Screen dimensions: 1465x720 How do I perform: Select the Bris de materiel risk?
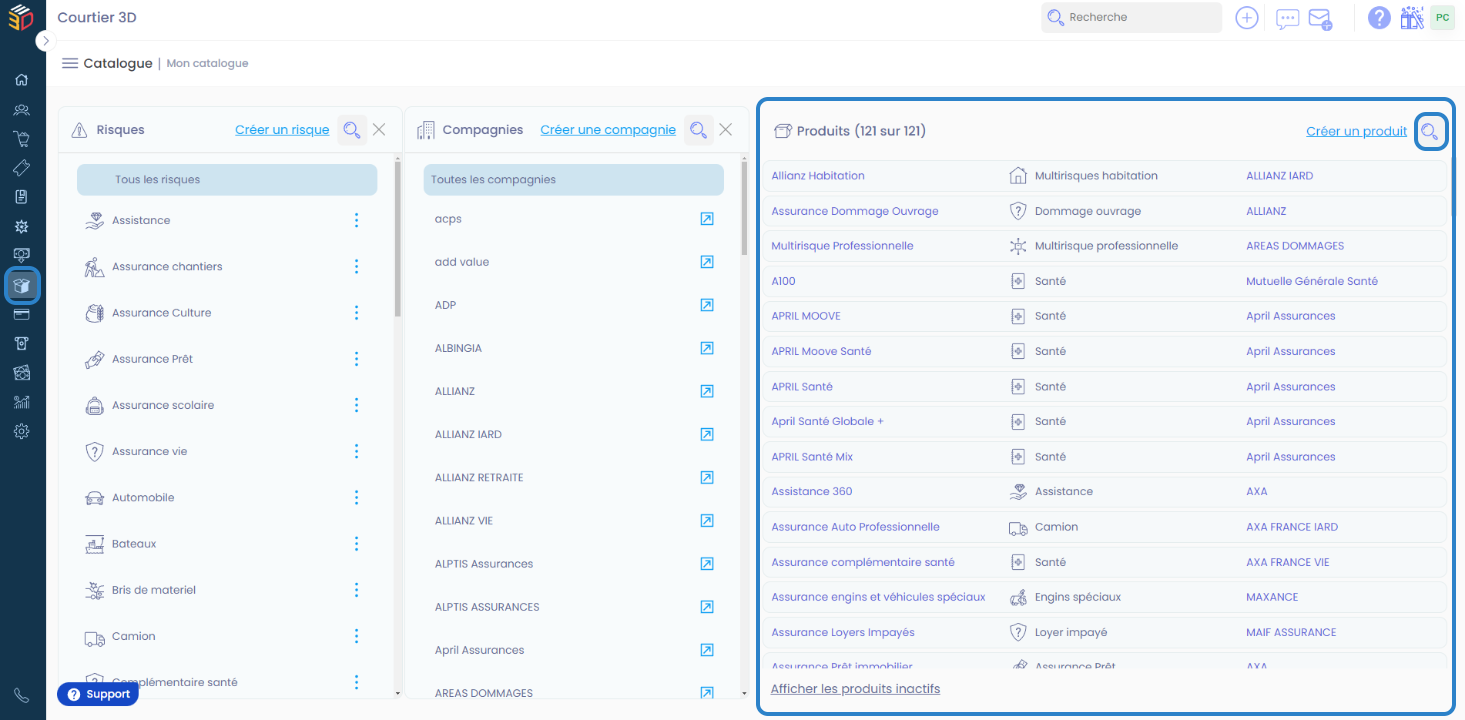154,590
